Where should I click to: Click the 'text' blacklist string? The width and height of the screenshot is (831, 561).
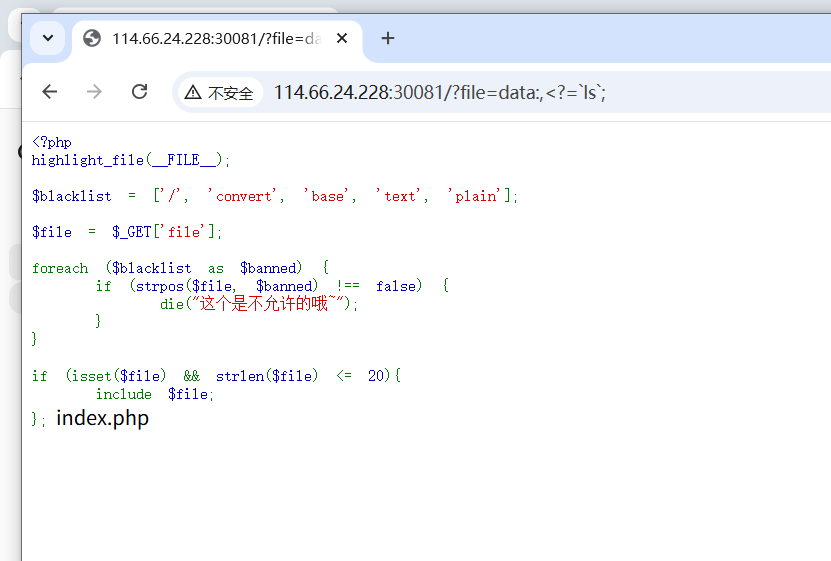(399, 196)
